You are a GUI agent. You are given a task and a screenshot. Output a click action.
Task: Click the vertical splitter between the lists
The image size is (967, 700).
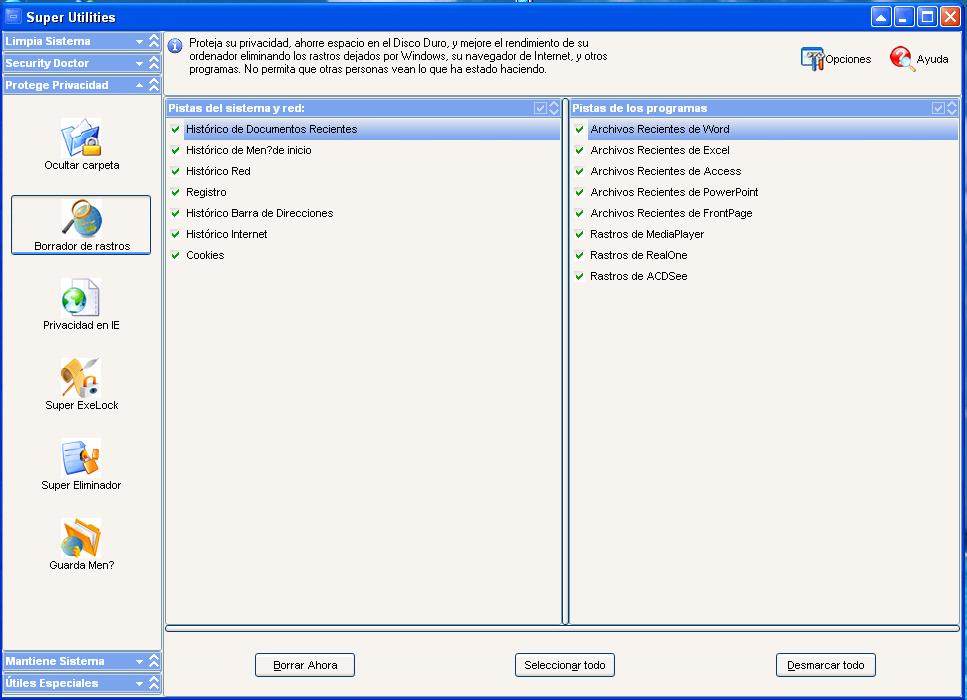click(565, 361)
